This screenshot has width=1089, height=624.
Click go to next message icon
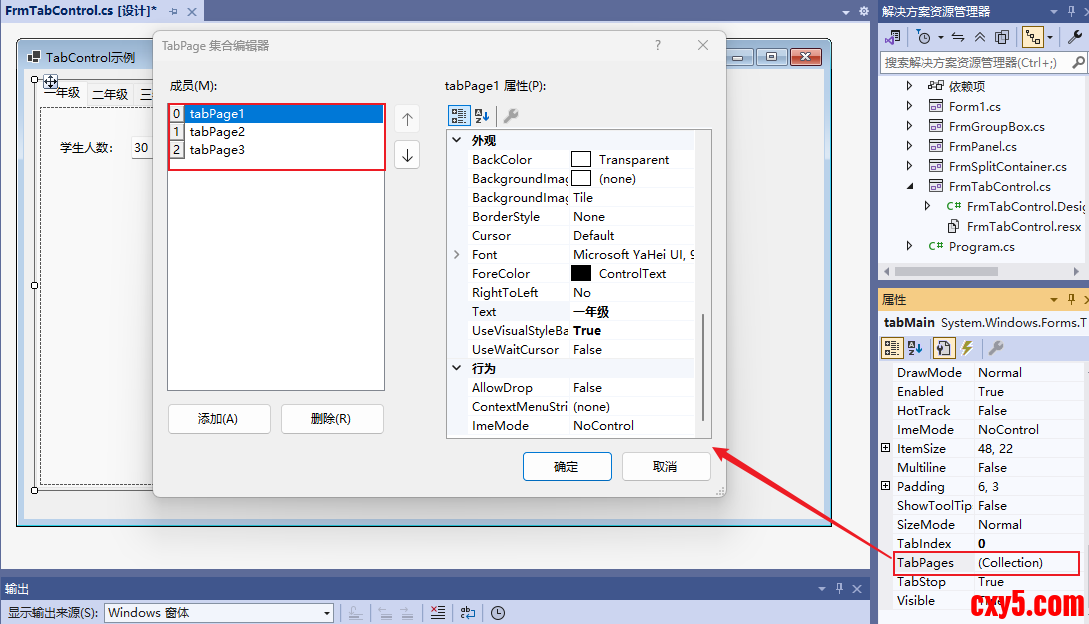(407, 613)
